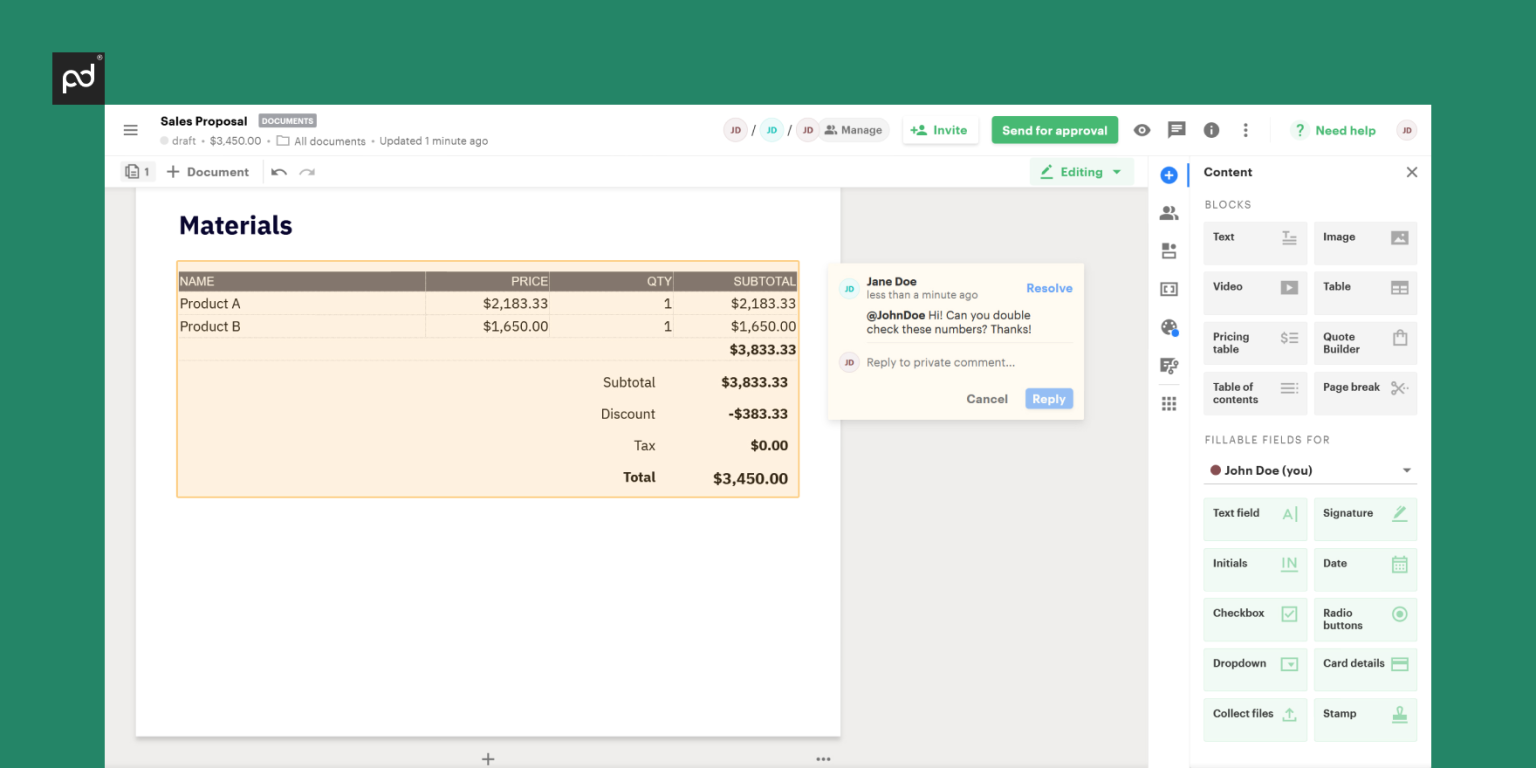The height and width of the screenshot is (768, 1536).
Task: Open the comments panel icon
Action: (1176, 130)
